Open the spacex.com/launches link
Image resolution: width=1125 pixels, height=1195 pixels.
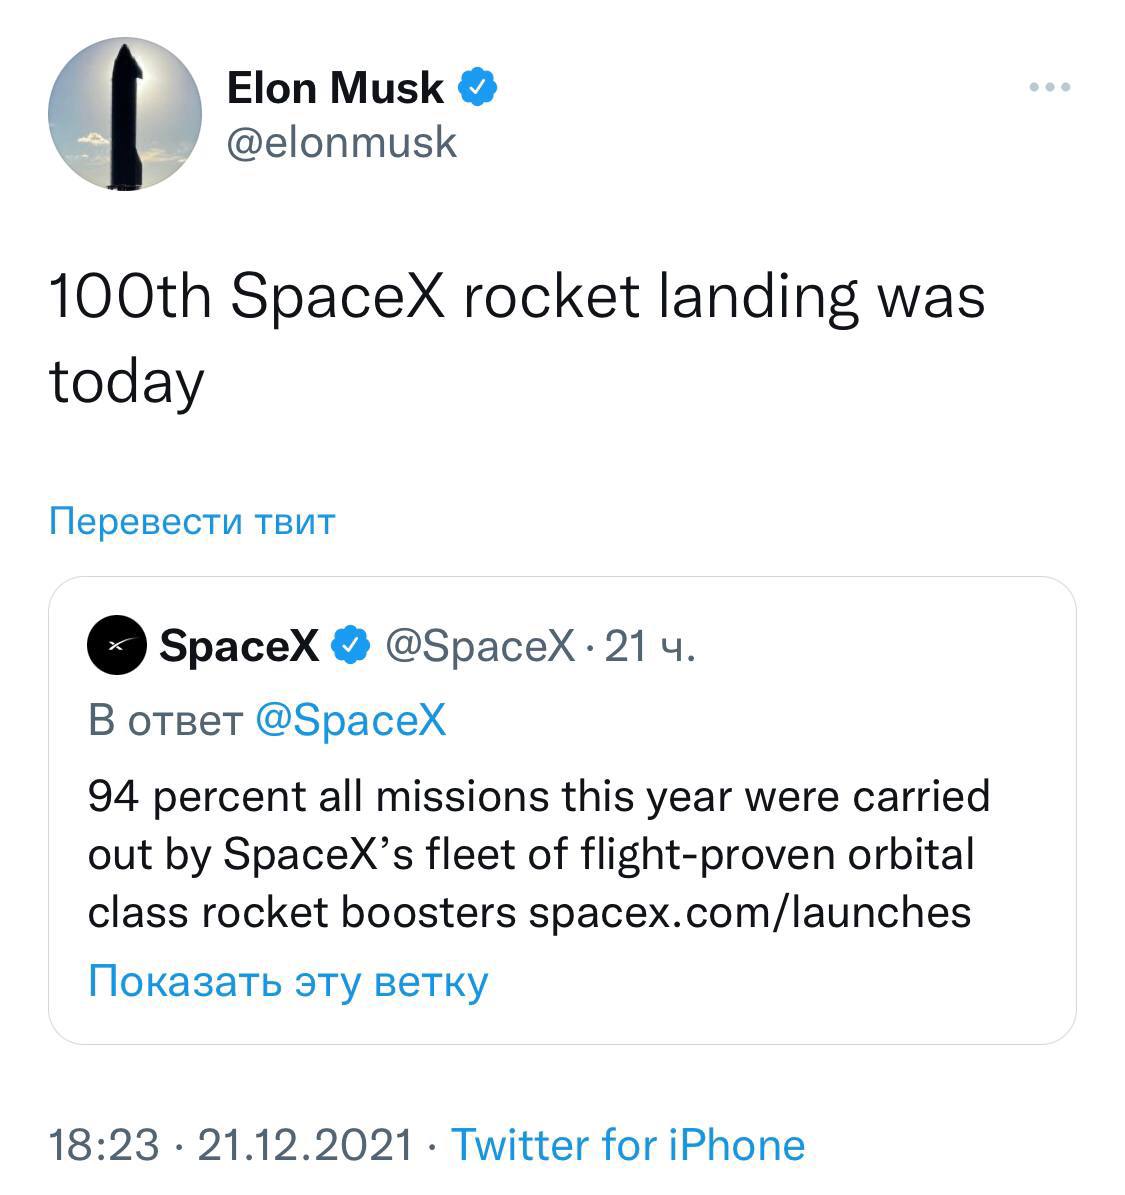click(749, 912)
